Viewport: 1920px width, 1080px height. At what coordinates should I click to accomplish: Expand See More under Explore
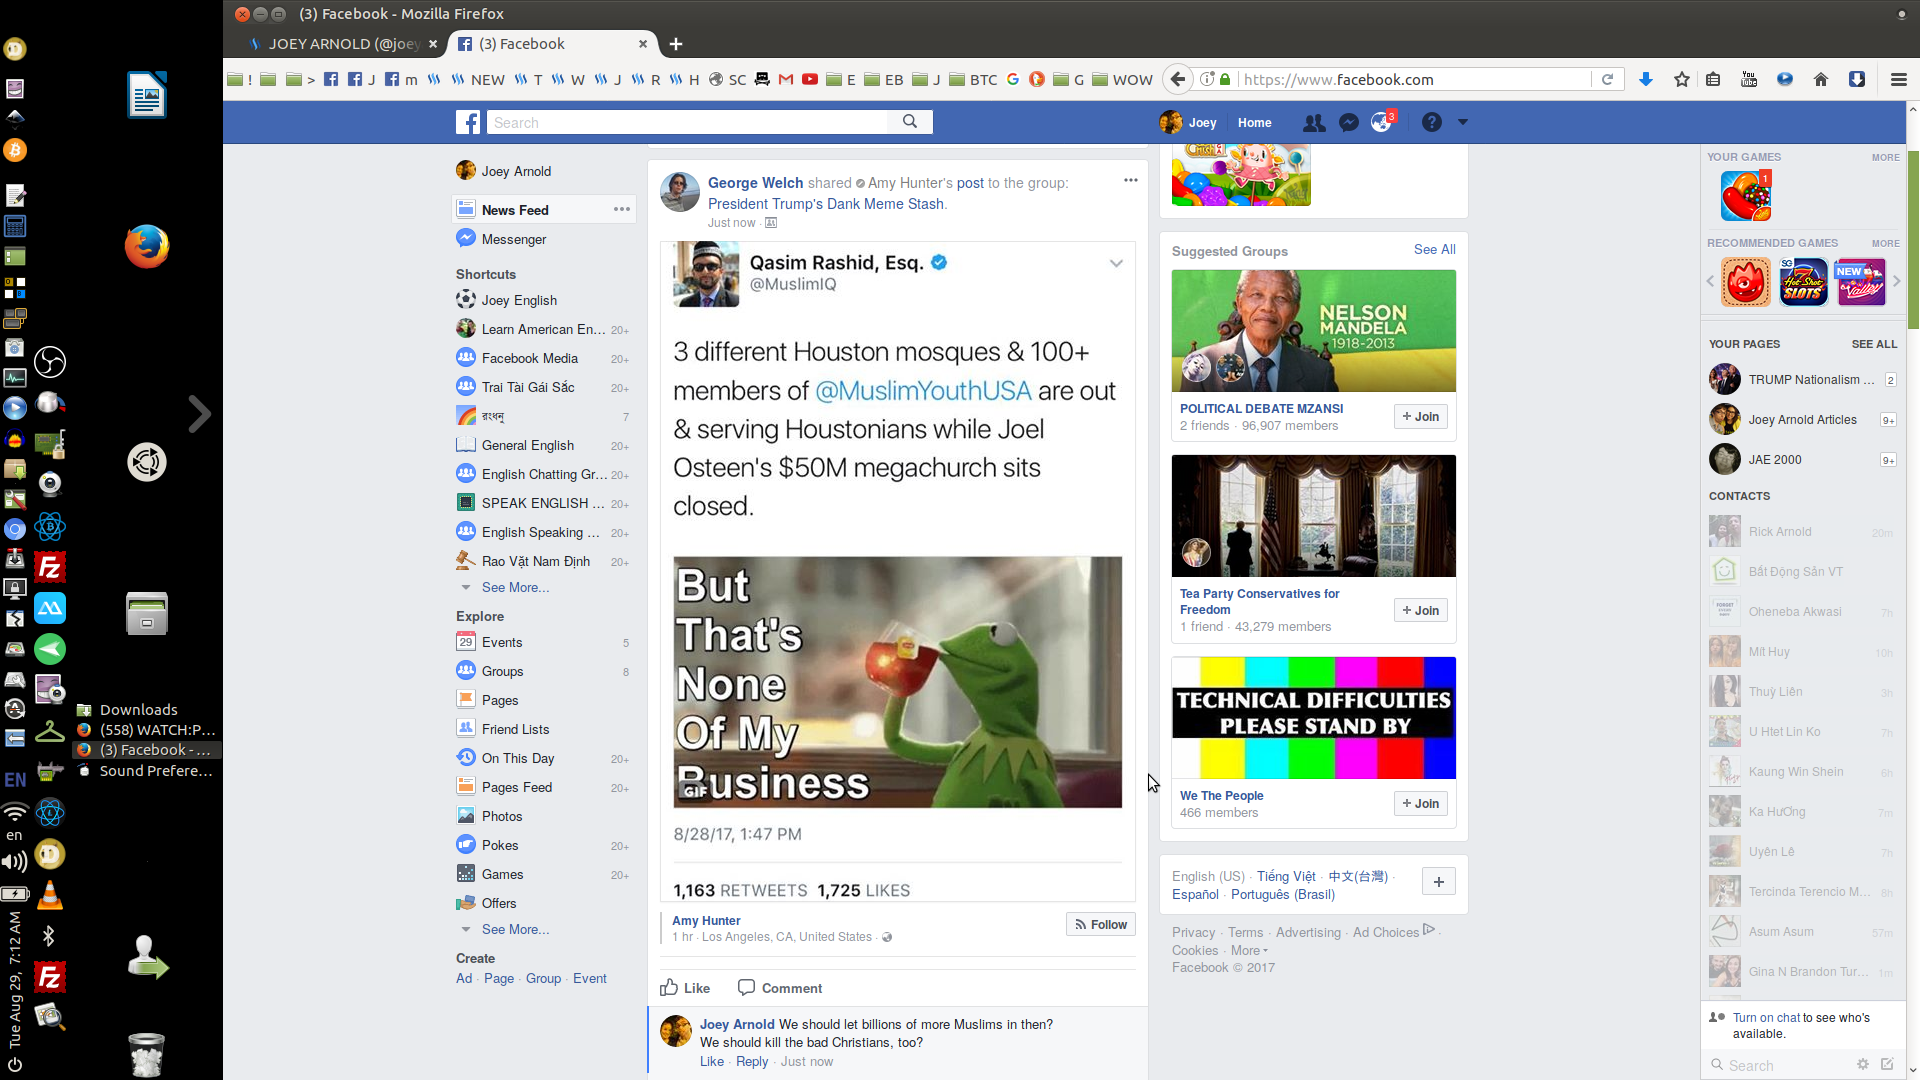(x=515, y=929)
